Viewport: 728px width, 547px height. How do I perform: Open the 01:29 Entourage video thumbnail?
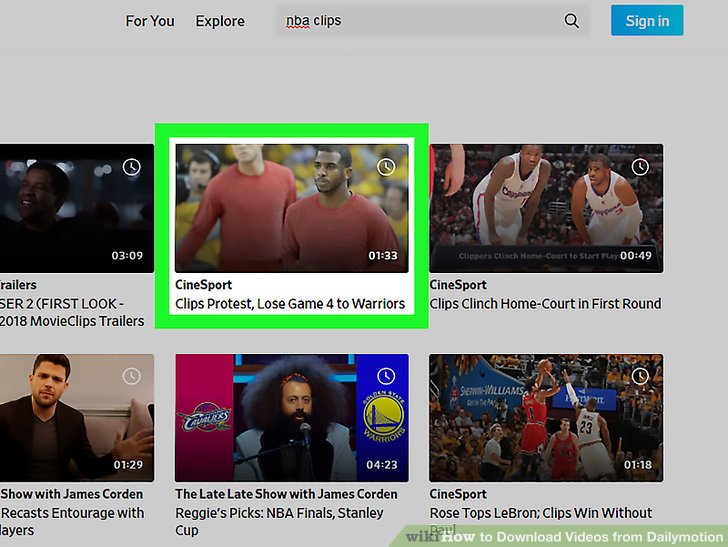pos(77,418)
